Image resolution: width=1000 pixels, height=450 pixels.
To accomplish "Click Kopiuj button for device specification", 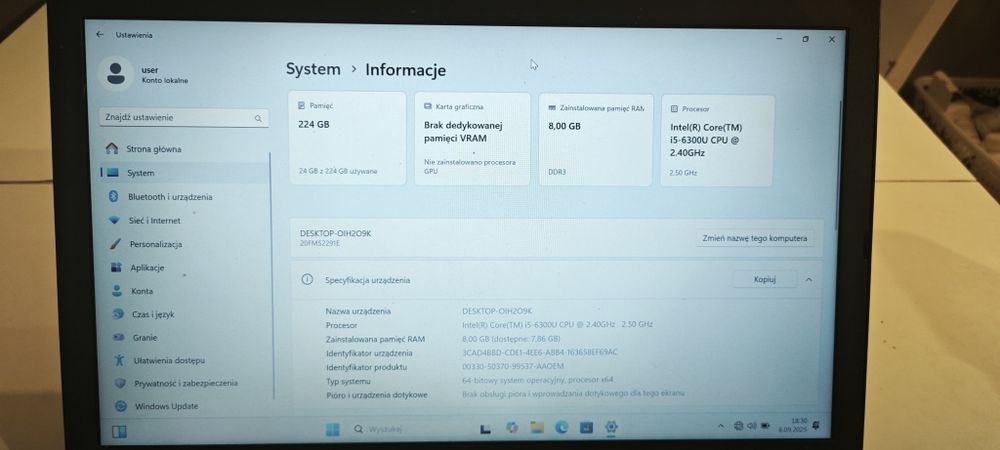I will 764,279.
